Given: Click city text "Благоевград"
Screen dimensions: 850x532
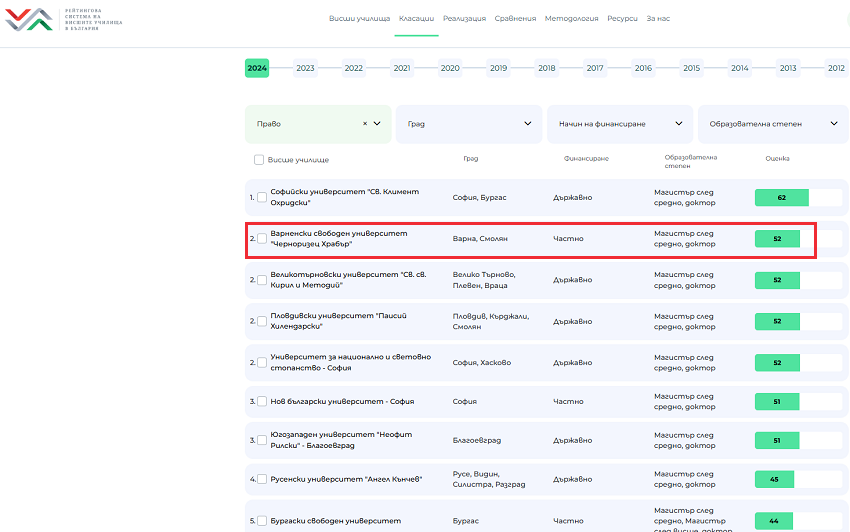Looking at the screenshot, I should 476,440.
